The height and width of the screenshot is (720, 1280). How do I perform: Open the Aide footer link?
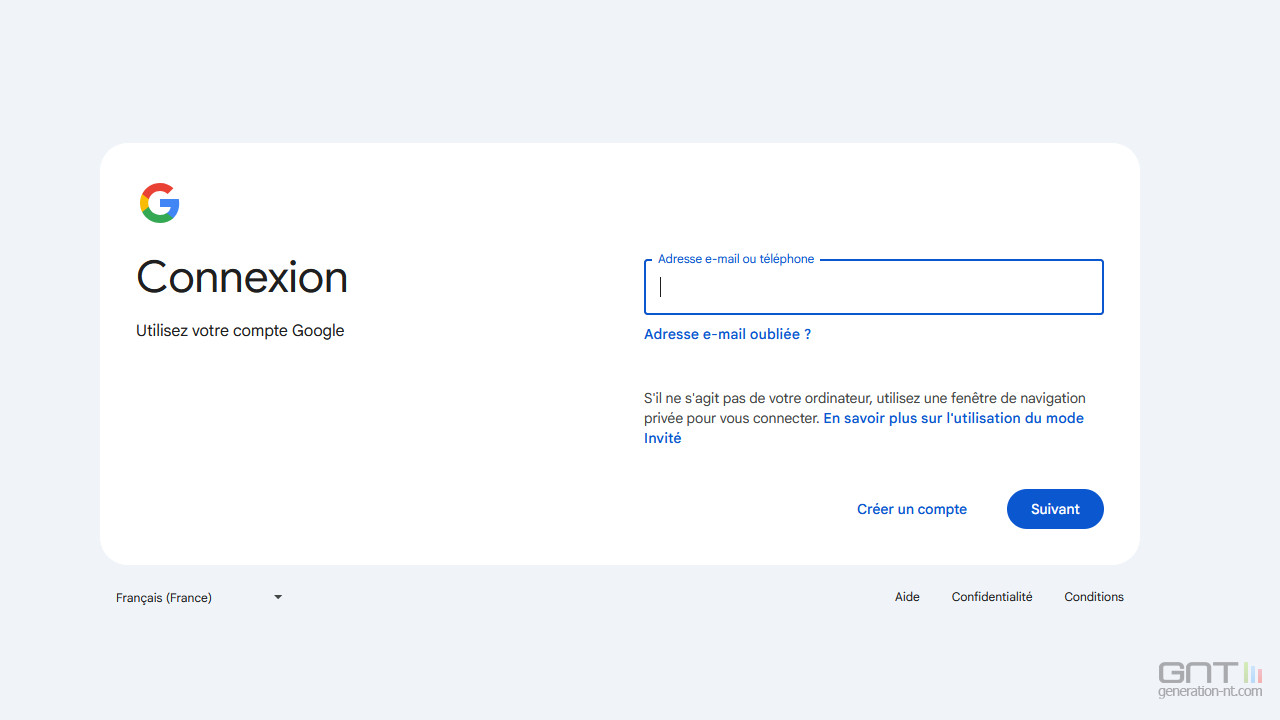pos(907,597)
